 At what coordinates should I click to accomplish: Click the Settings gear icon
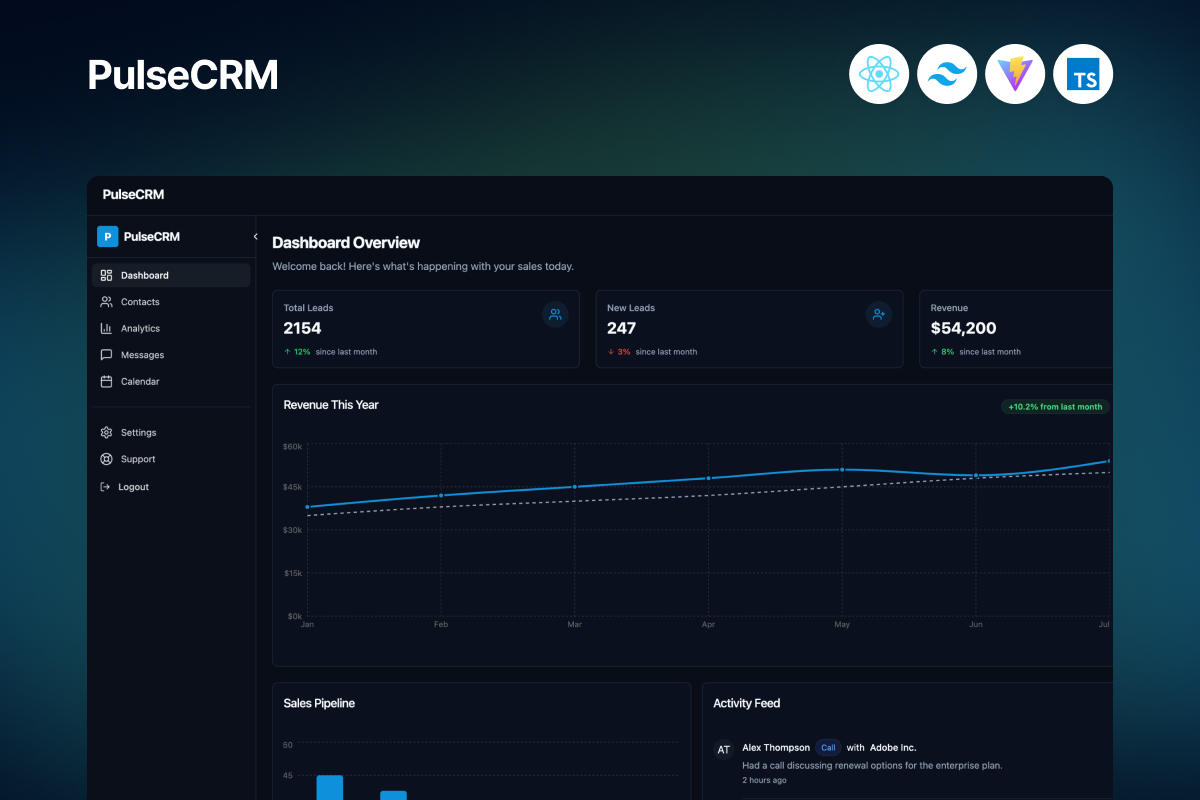[107, 432]
